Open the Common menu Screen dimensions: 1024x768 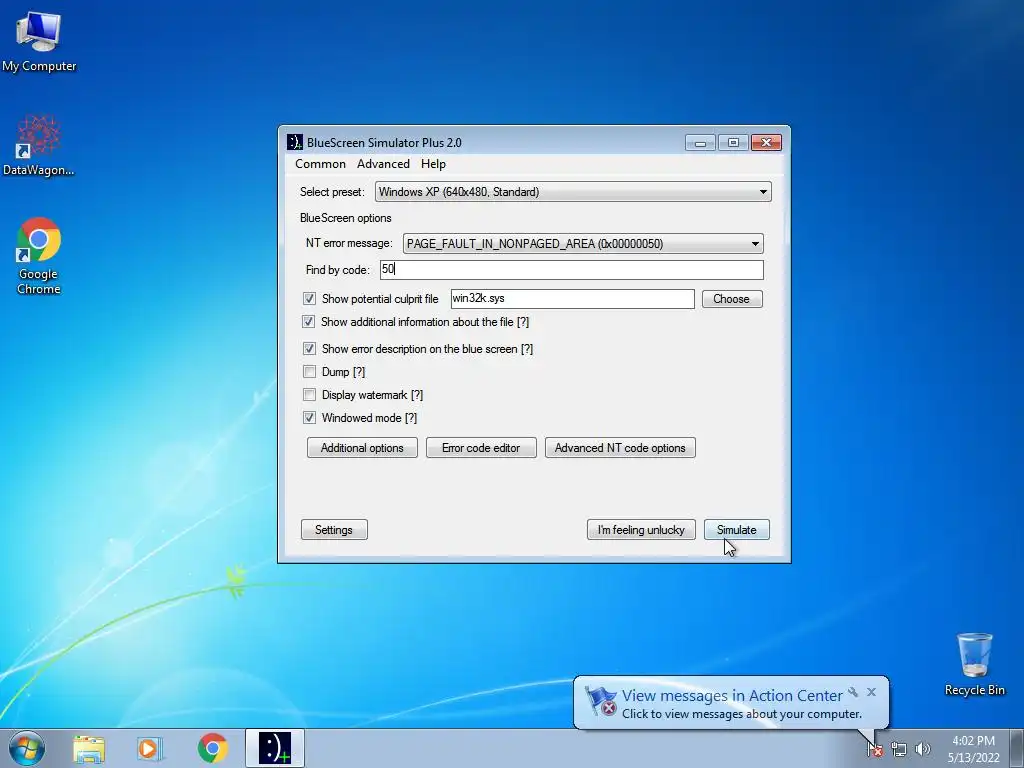tap(320, 164)
